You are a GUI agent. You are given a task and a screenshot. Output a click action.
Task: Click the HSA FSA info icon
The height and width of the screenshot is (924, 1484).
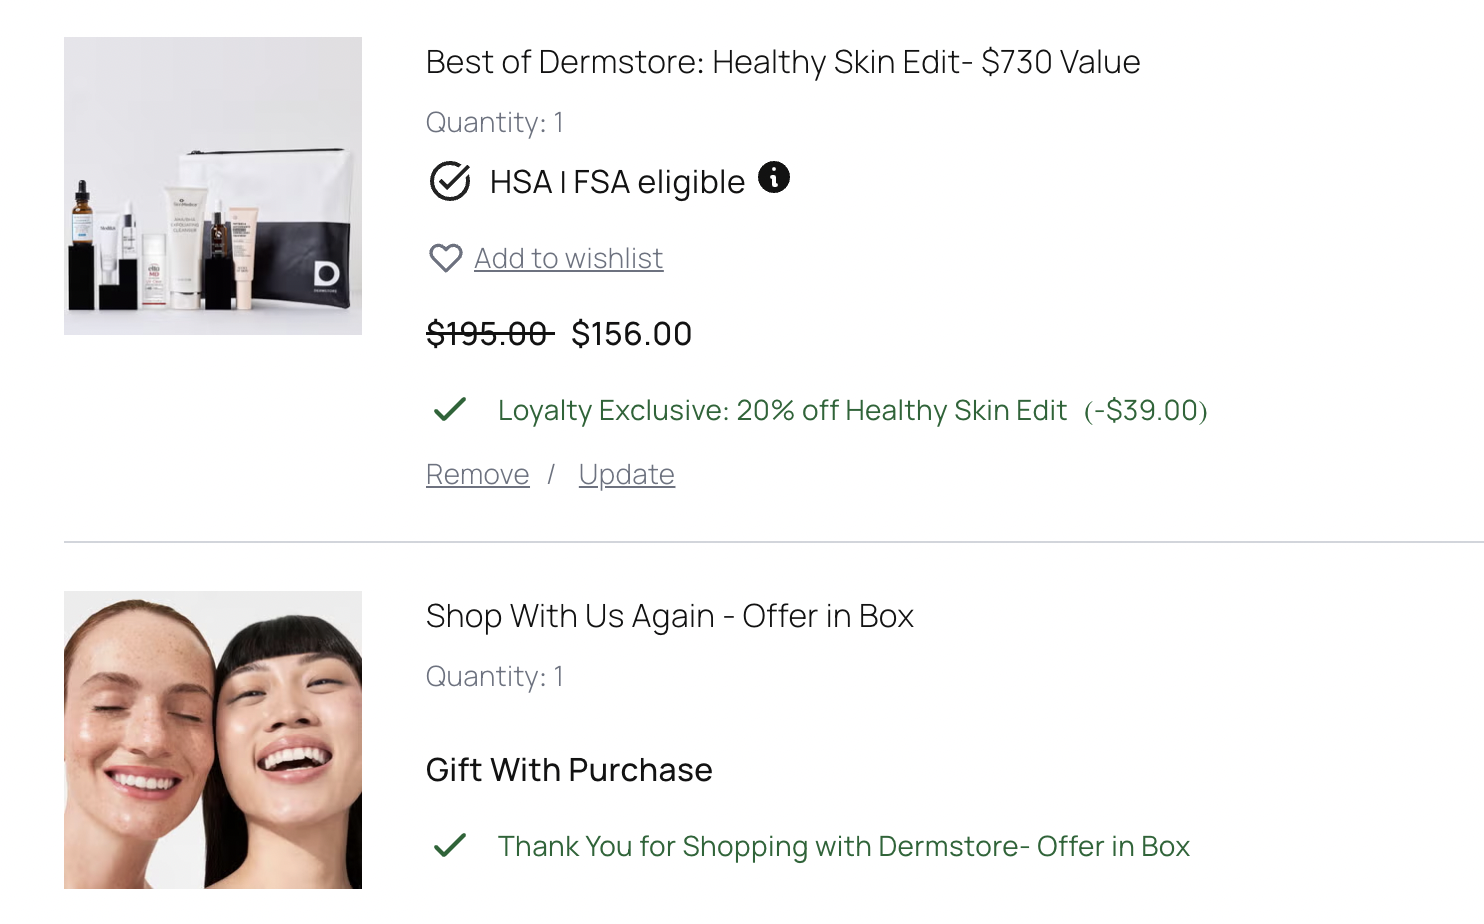pos(774,178)
